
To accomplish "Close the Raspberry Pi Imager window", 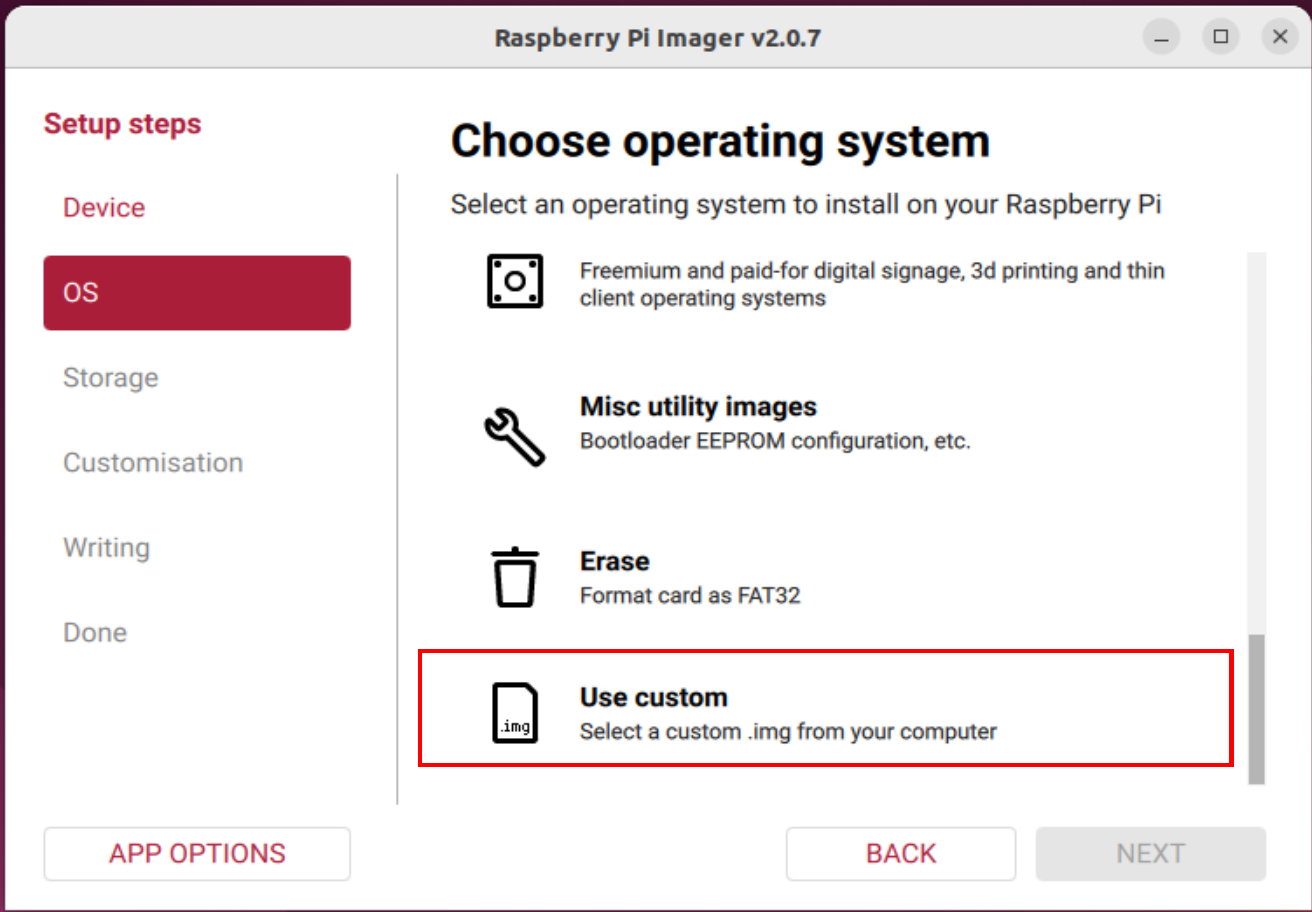I will point(1279,38).
